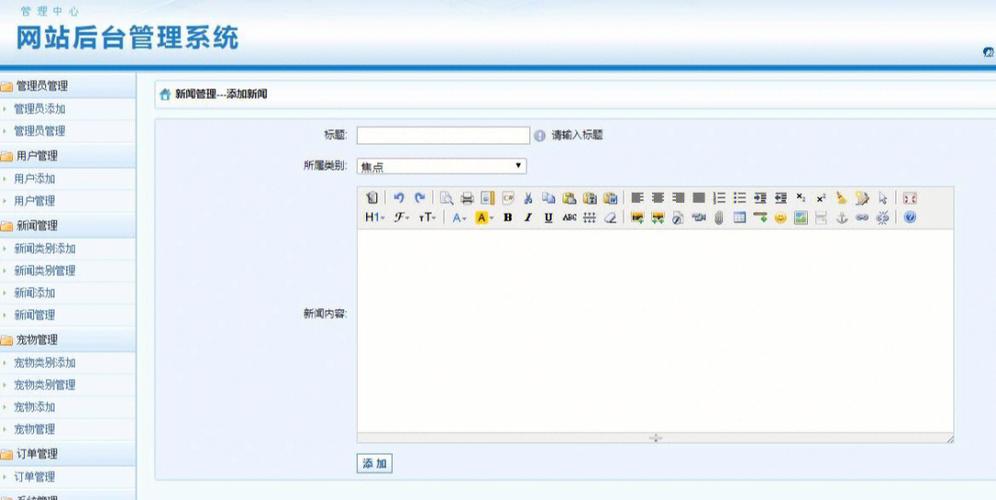Click the clear HTML broom icon
This screenshot has height=500, width=996.
click(842, 198)
